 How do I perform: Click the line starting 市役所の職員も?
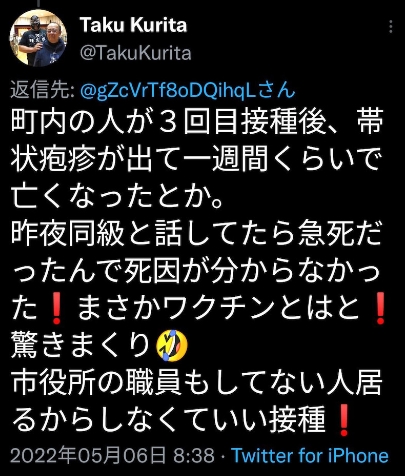point(197,382)
